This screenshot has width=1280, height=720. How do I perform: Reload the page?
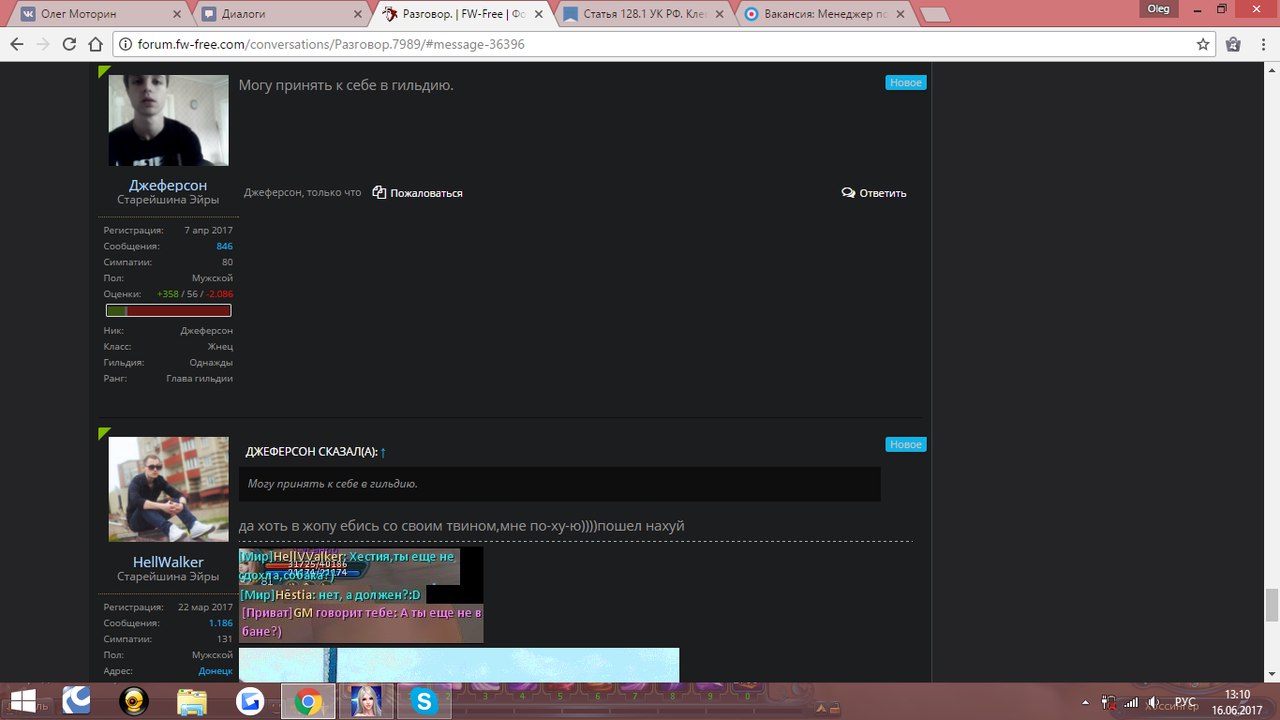69,45
